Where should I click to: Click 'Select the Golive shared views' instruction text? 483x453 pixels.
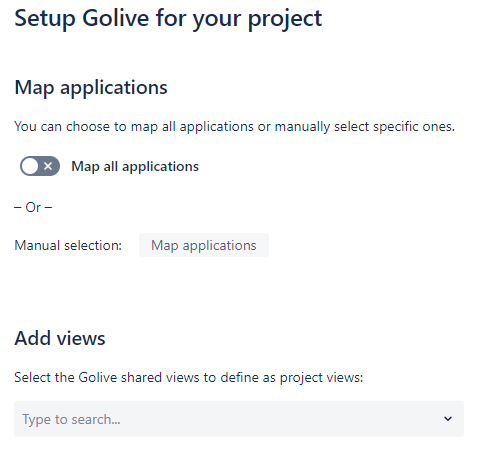[x=189, y=378]
